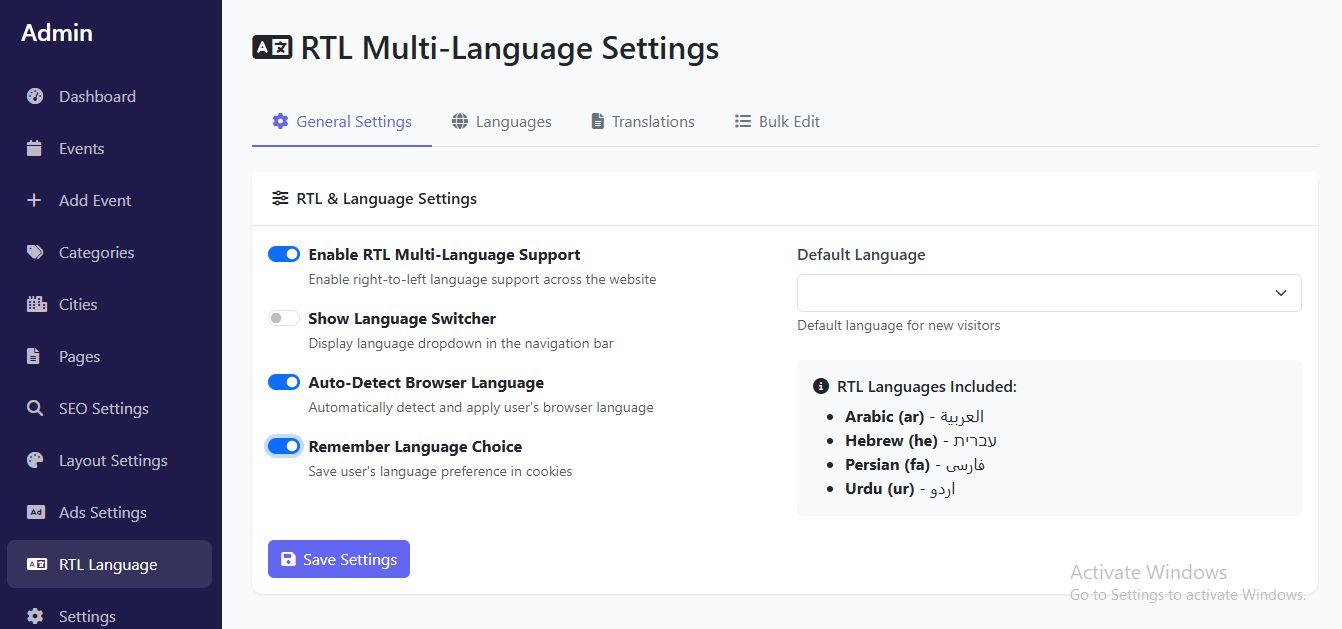This screenshot has height=629, width=1342.
Task: Disable the RTL Multi-Language Support toggle
Action: point(284,255)
